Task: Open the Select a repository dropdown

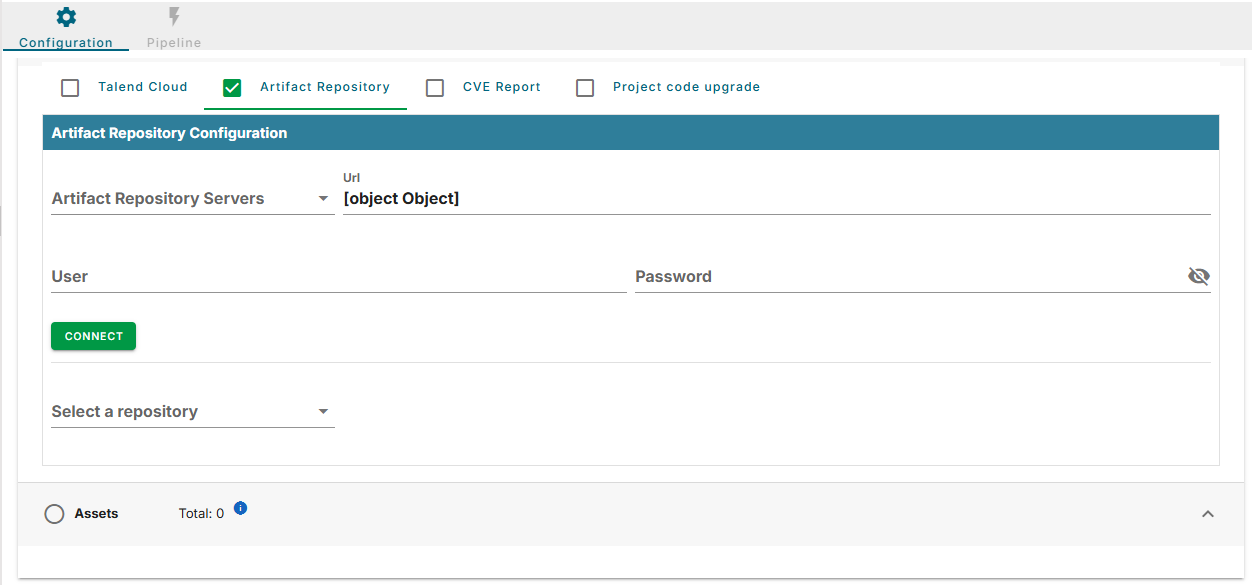Action: pos(193,412)
